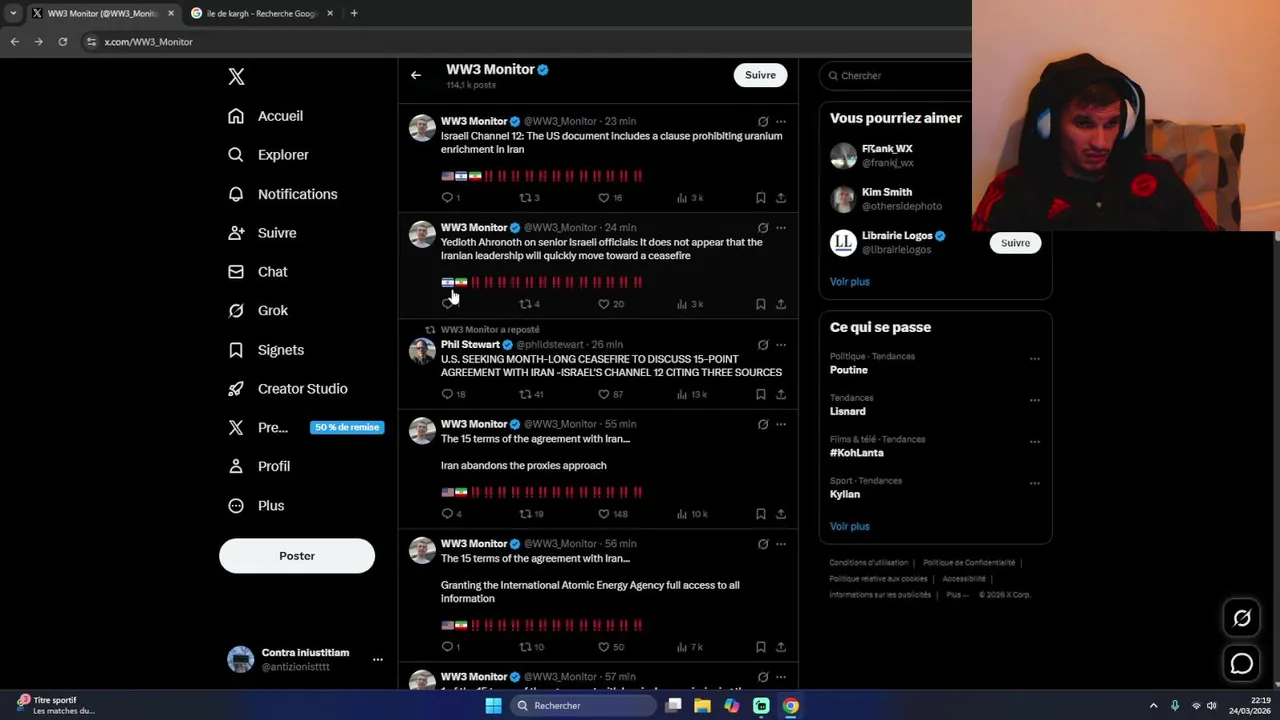Share Phil Stewart's ceasefire post
1280x720 pixels.
pos(781,394)
